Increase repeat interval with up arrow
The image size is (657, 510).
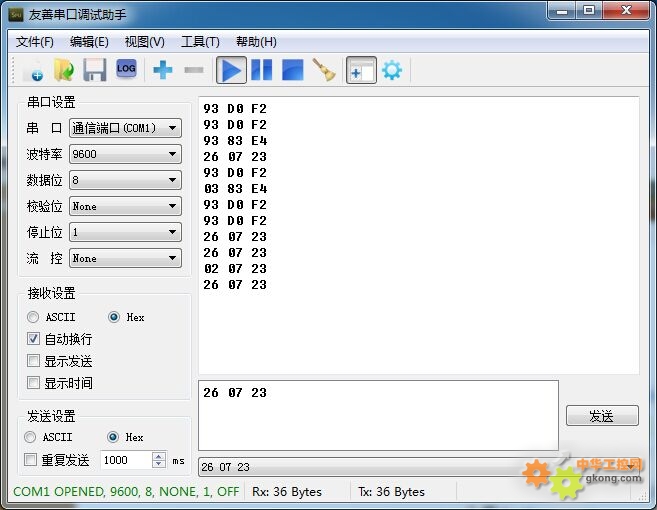click(158, 456)
